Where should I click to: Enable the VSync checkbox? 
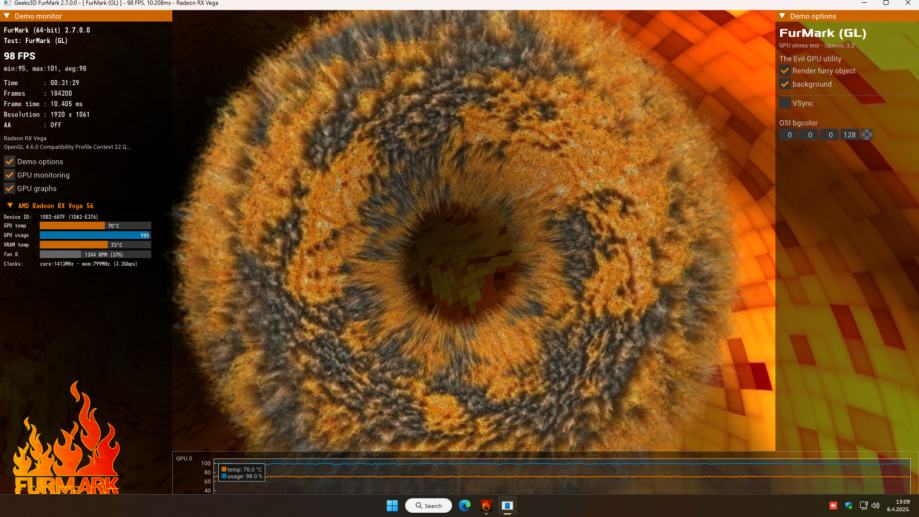pos(785,103)
